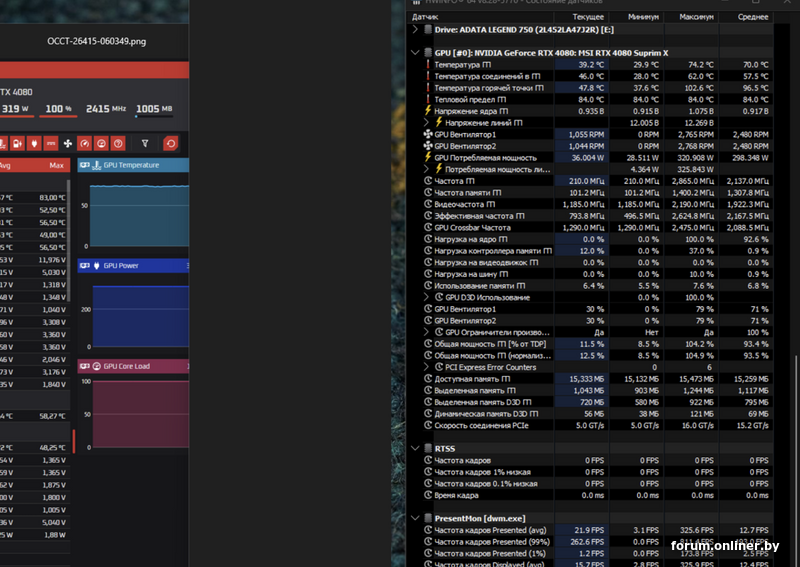Image resolution: width=800 pixels, height=567 pixels.
Task: Click the fan icon beside GPU Вентилятор1 RPM row
Action: pyautogui.click(x=428, y=134)
